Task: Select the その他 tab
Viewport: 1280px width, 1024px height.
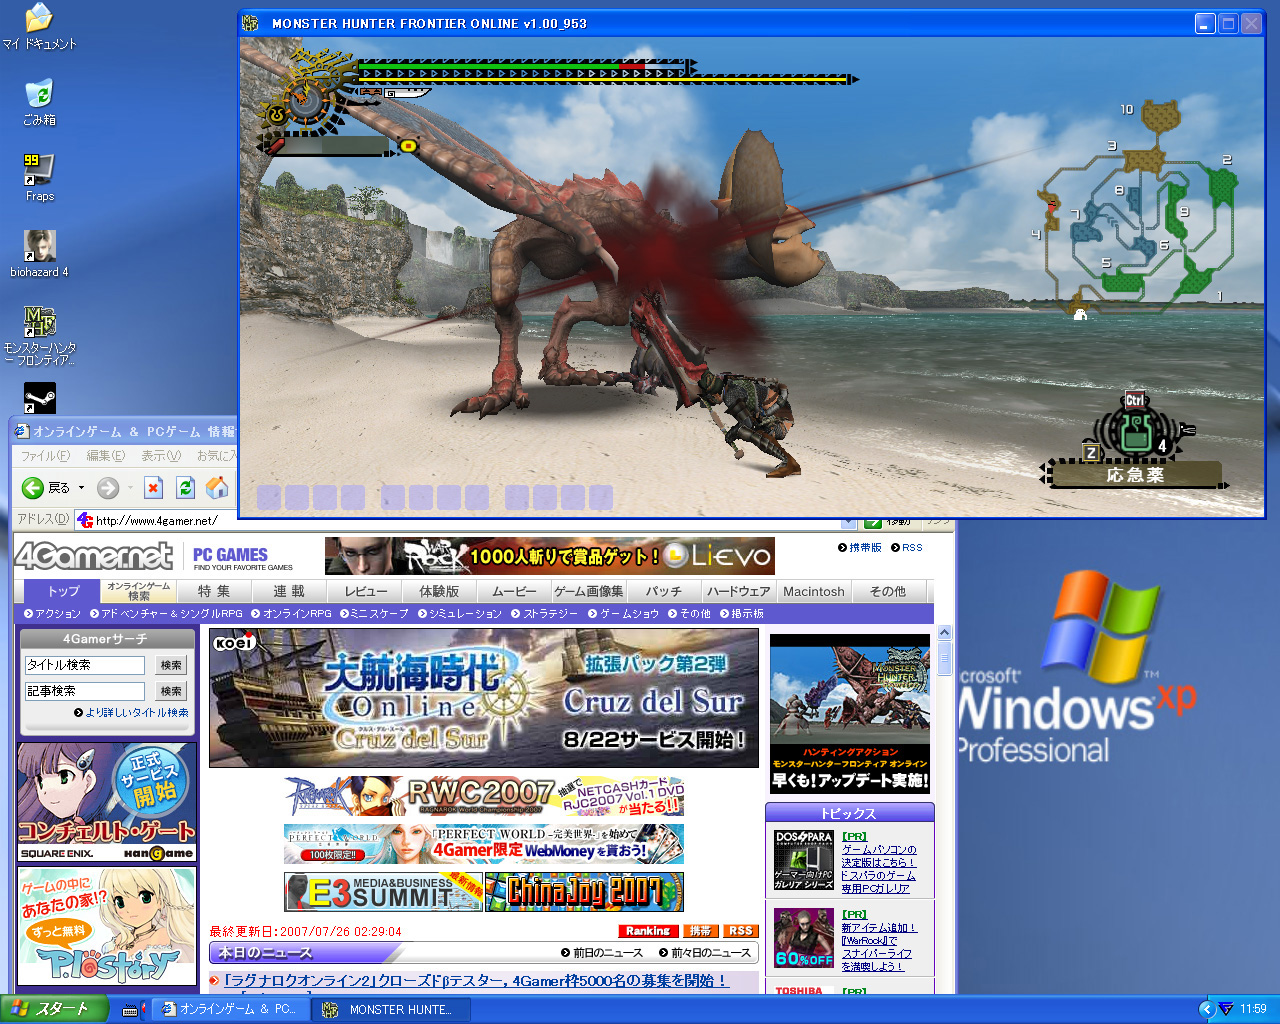Action: click(x=888, y=591)
